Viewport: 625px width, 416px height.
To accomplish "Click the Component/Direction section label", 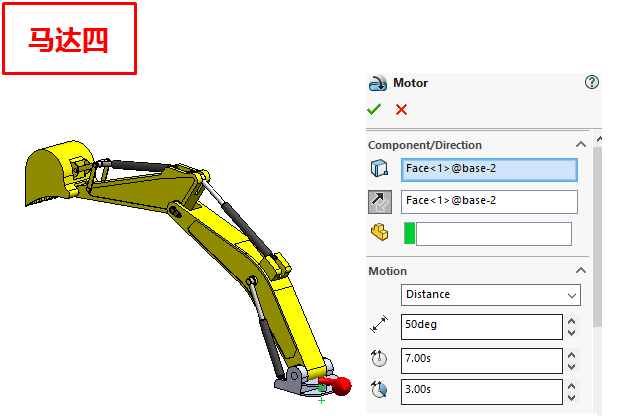I will (x=425, y=145).
